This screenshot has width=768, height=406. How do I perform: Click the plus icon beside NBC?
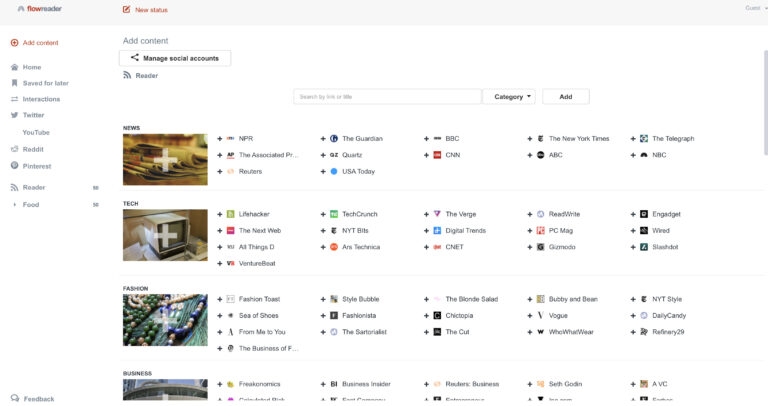[x=633, y=155]
